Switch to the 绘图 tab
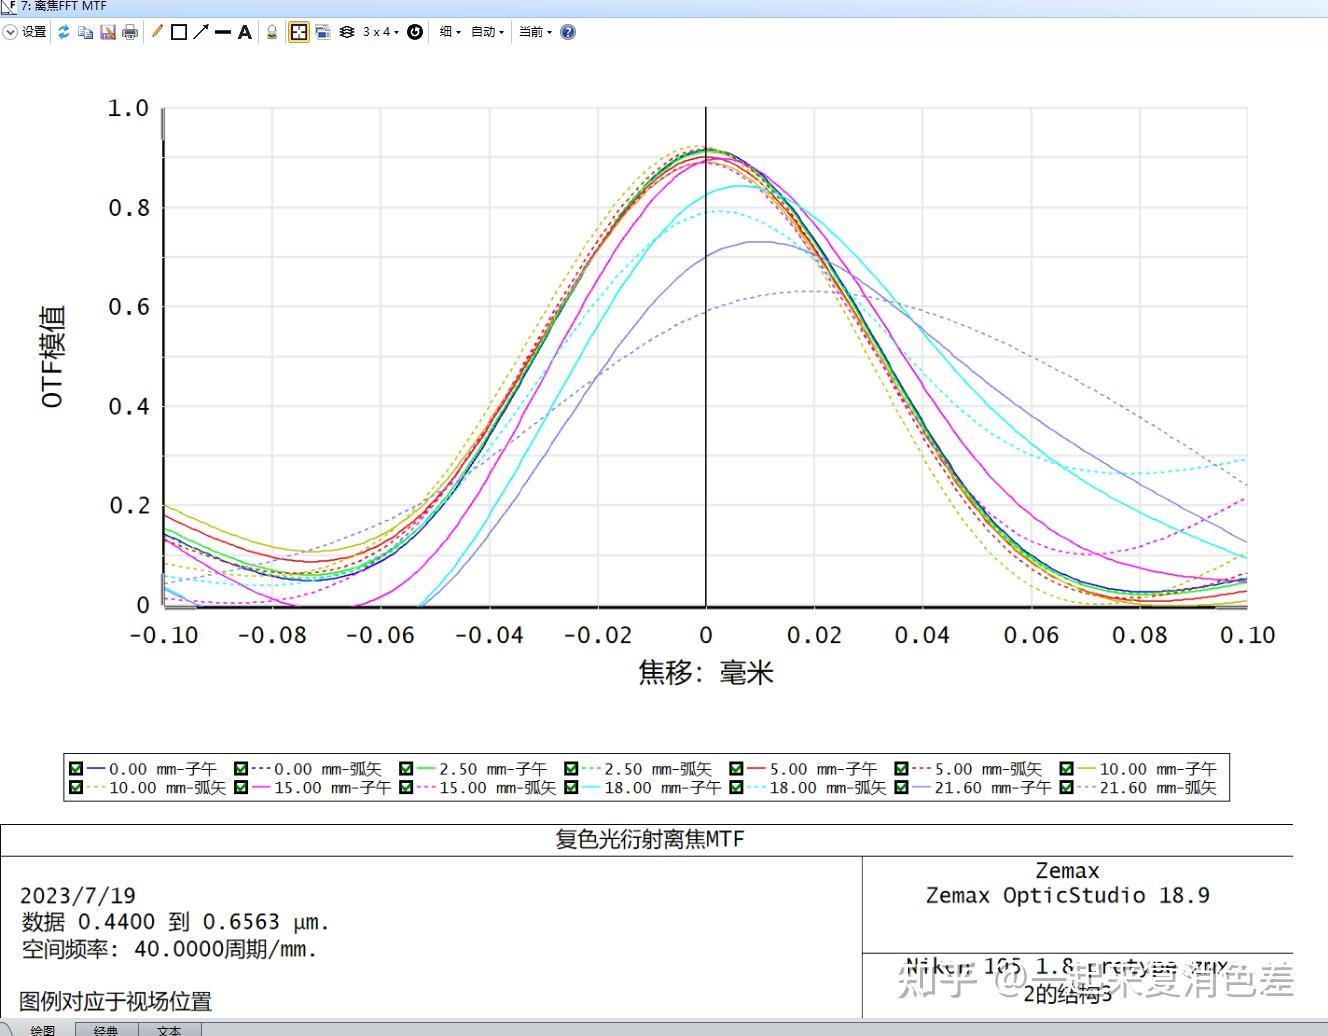Viewport: 1328px width, 1036px height. 42,1029
